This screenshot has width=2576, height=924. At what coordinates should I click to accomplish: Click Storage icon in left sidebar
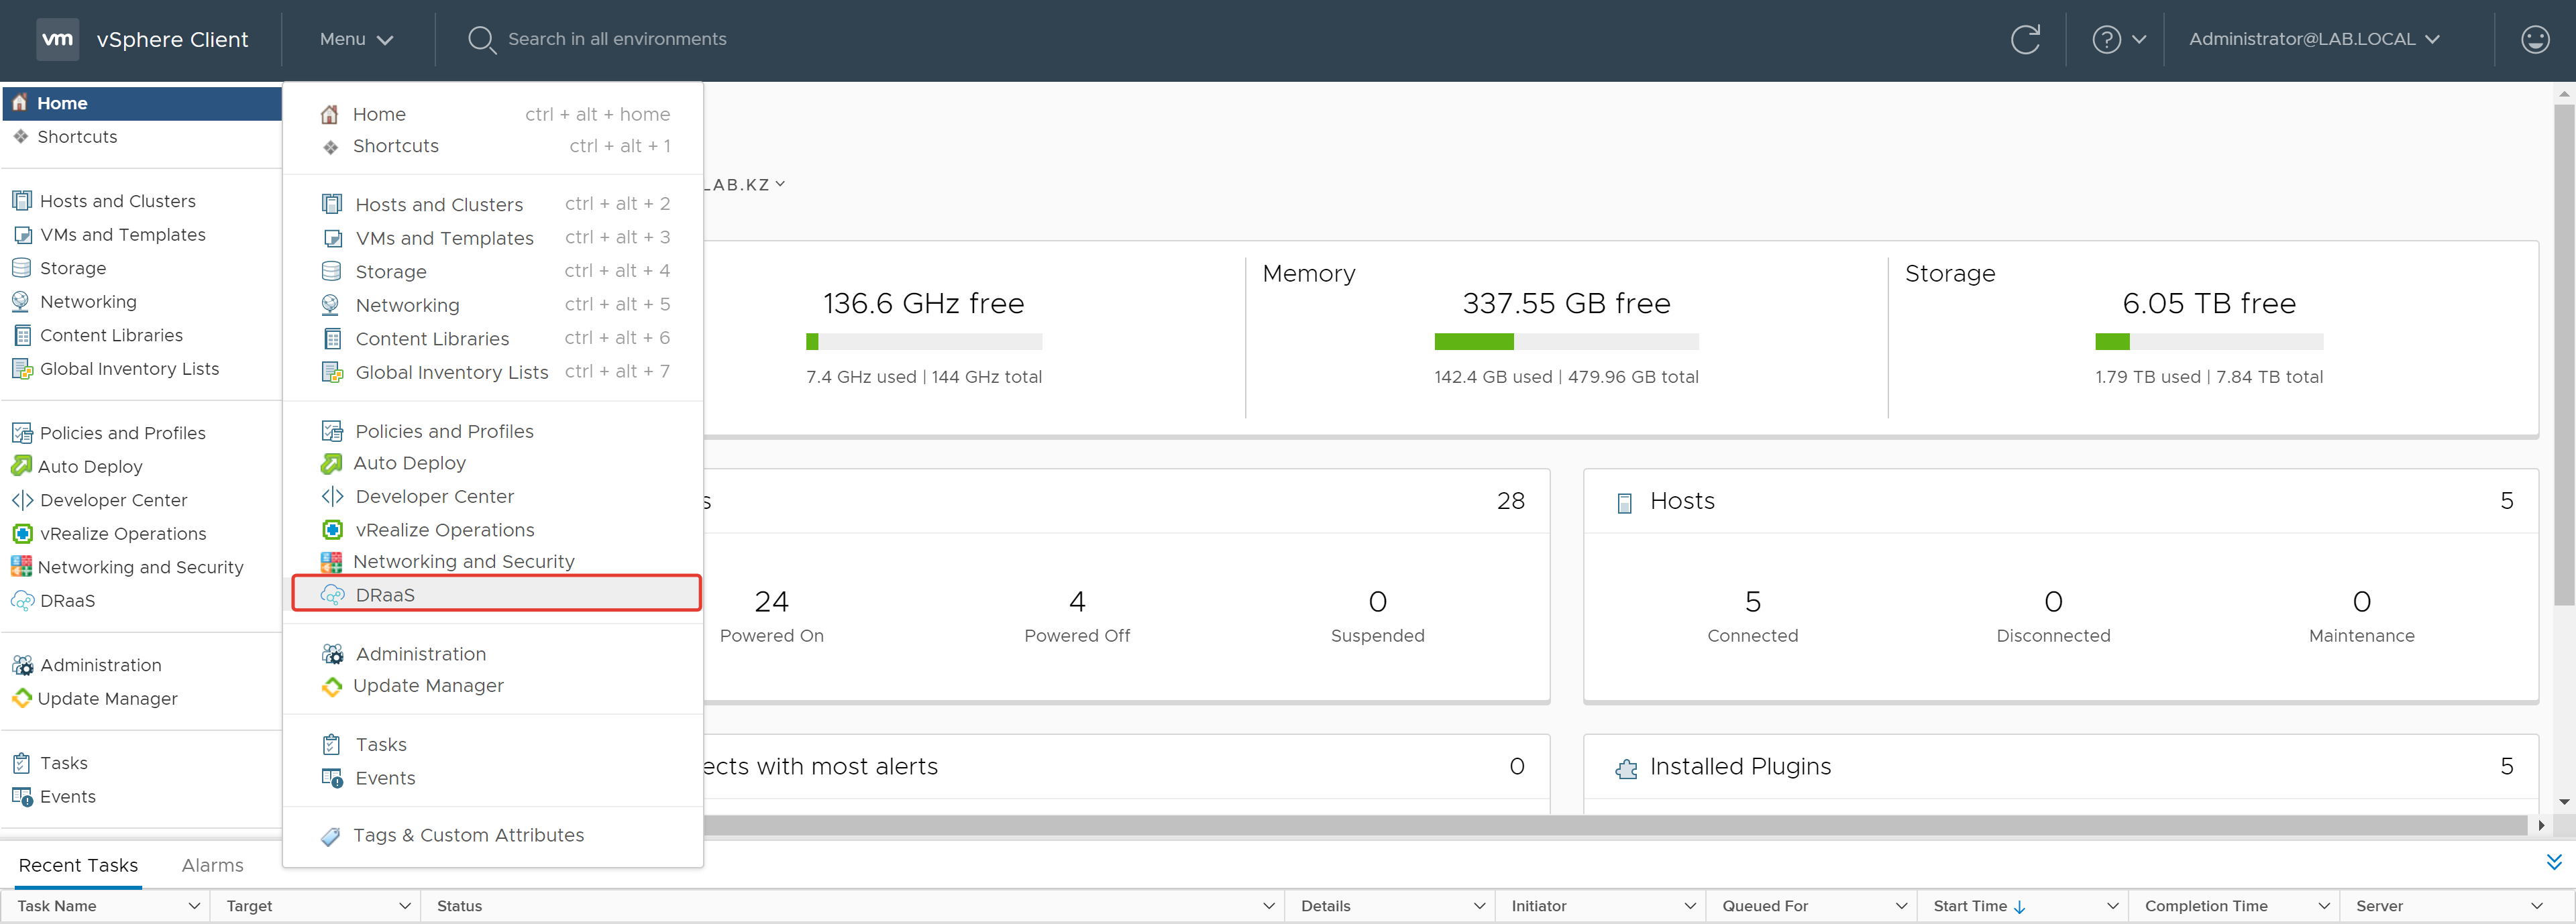coord(21,268)
